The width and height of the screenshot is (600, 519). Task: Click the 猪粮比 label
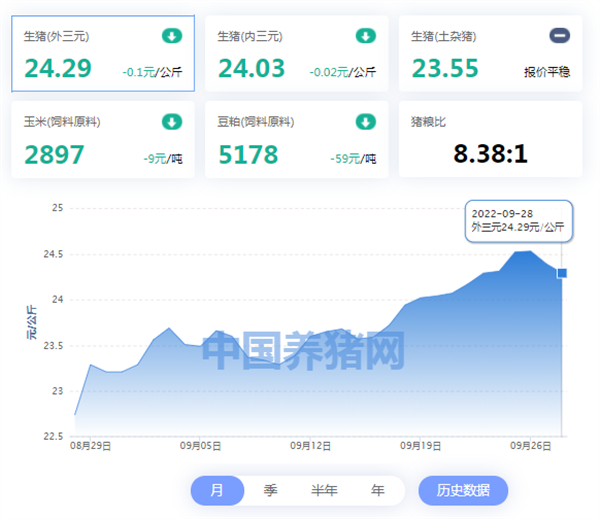(428, 122)
